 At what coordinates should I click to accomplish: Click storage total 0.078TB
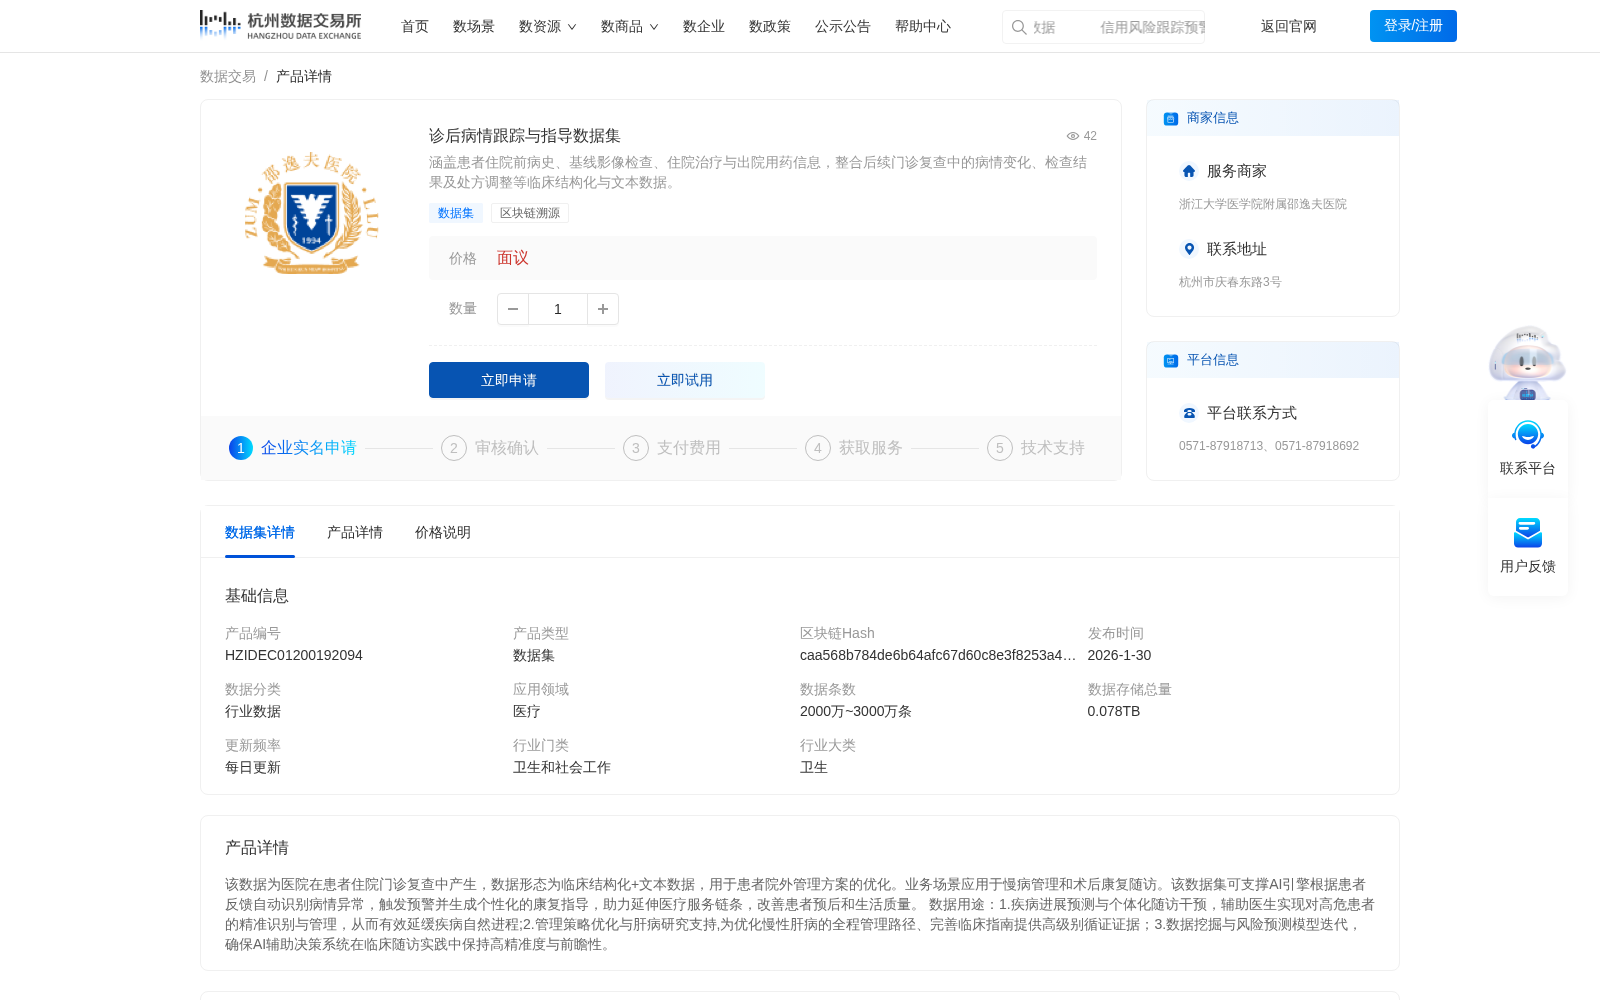point(1114,712)
